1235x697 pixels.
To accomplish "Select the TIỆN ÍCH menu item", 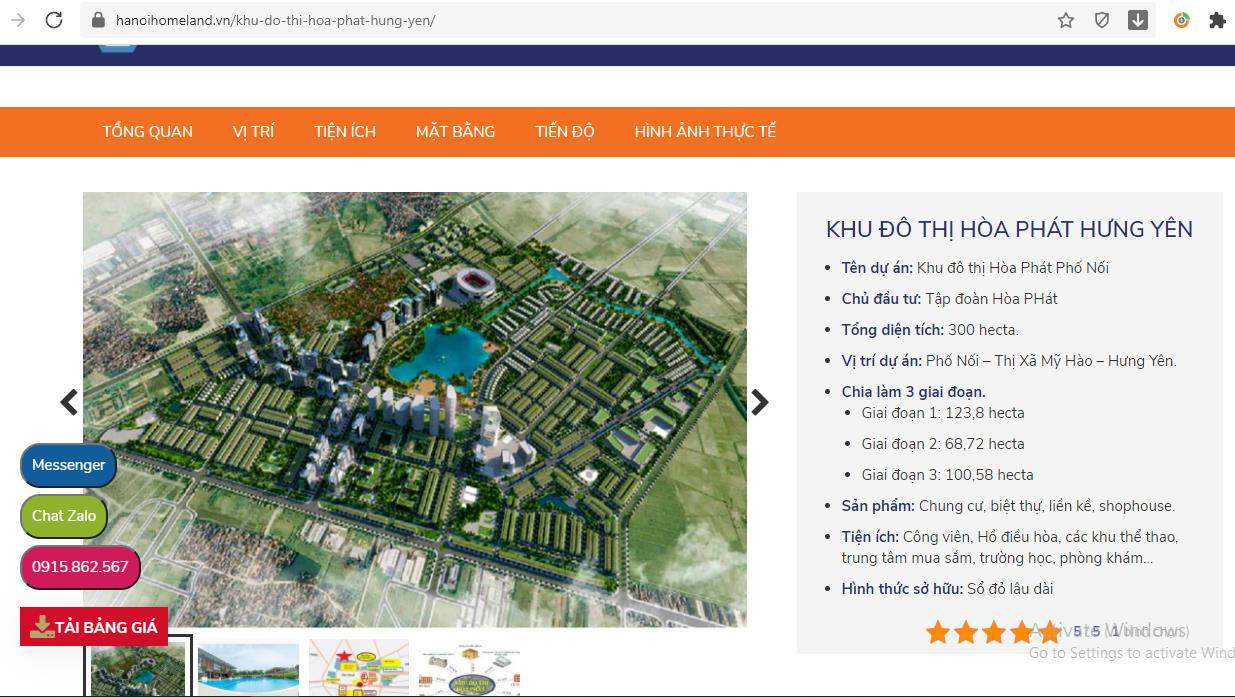I will click(345, 132).
